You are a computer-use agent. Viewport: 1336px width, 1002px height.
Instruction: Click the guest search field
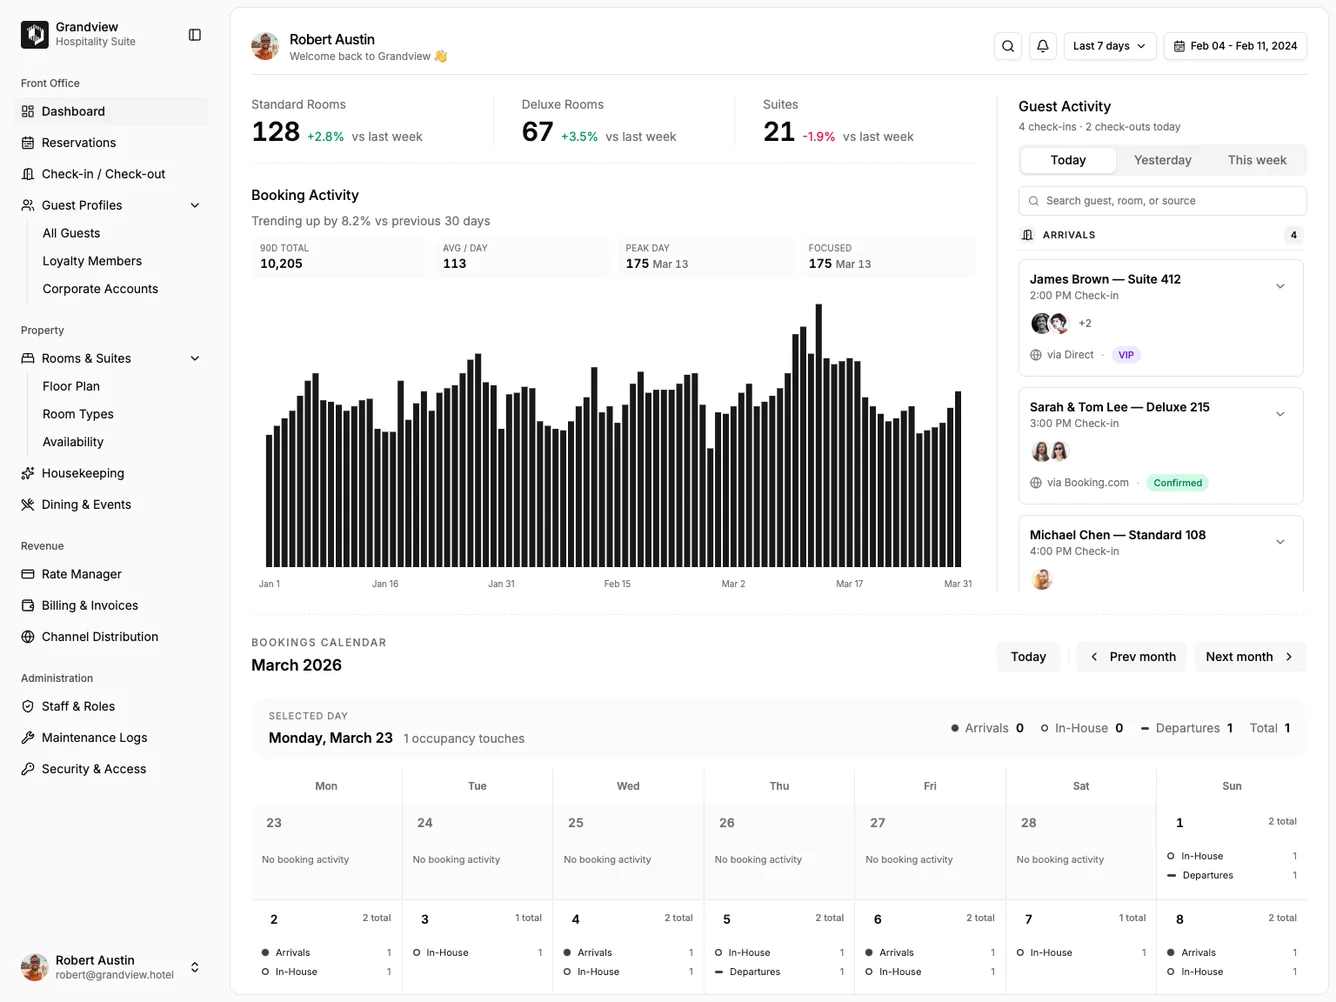pos(1160,200)
